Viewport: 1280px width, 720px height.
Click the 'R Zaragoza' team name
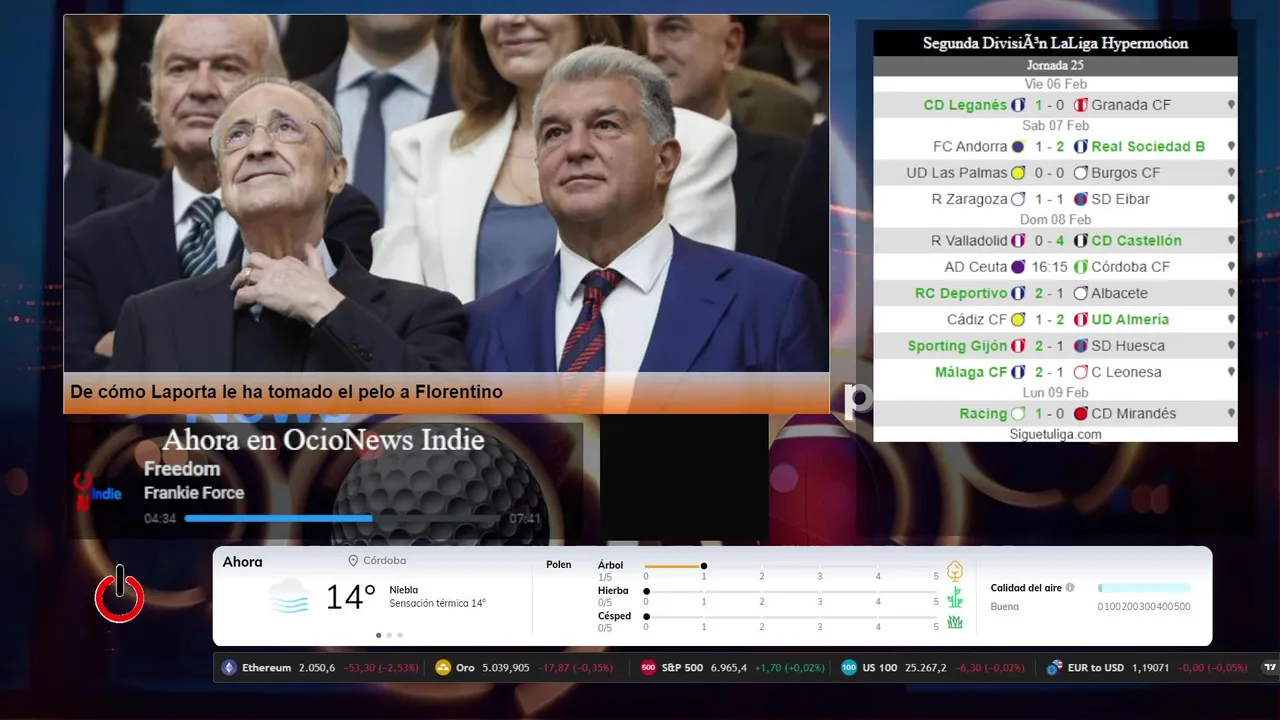tap(969, 199)
